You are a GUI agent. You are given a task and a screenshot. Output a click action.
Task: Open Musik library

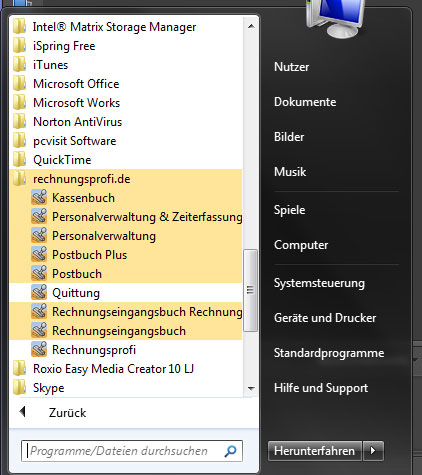click(290, 172)
